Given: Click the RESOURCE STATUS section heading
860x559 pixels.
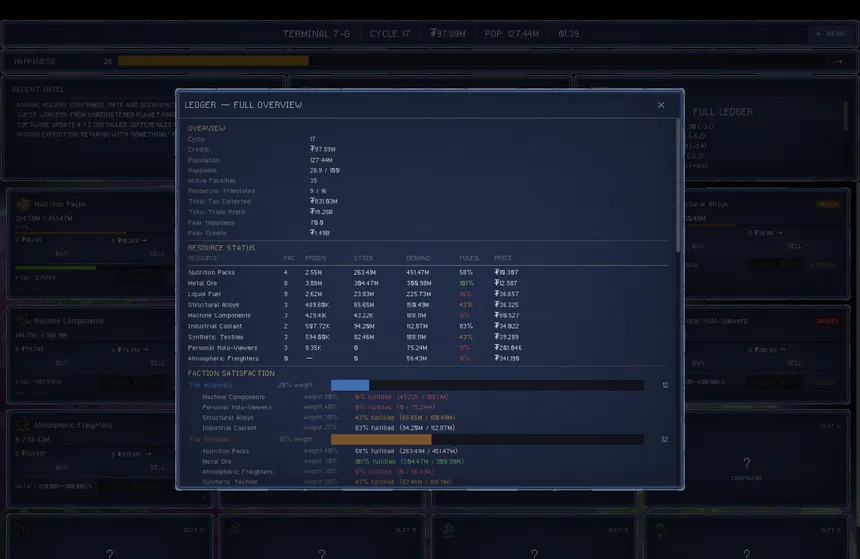Looking at the screenshot, I should (x=221, y=248).
